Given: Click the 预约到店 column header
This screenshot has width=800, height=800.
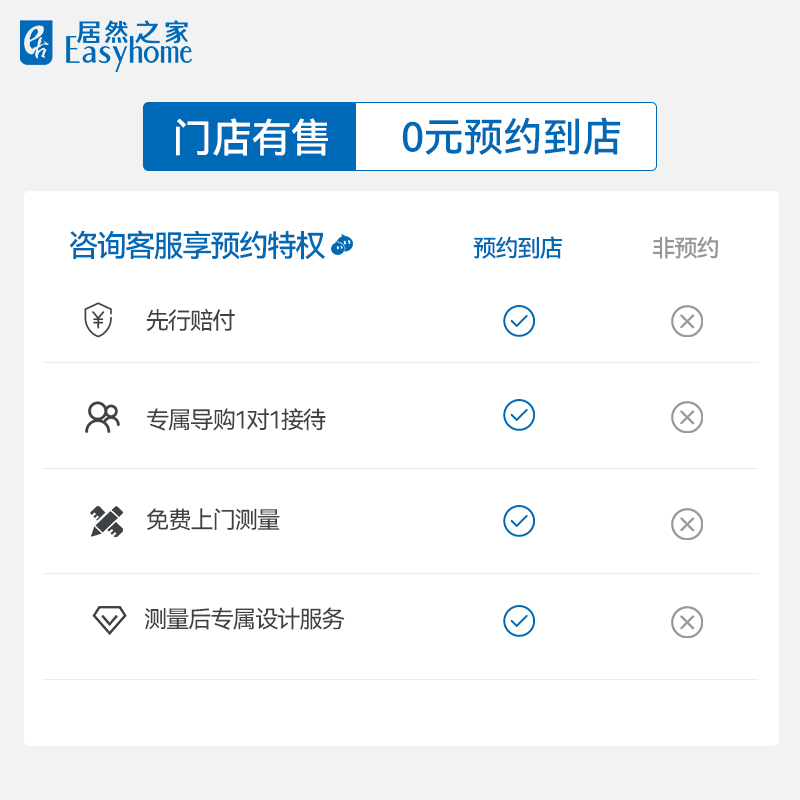Looking at the screenshot, I should tap(518, 248).
